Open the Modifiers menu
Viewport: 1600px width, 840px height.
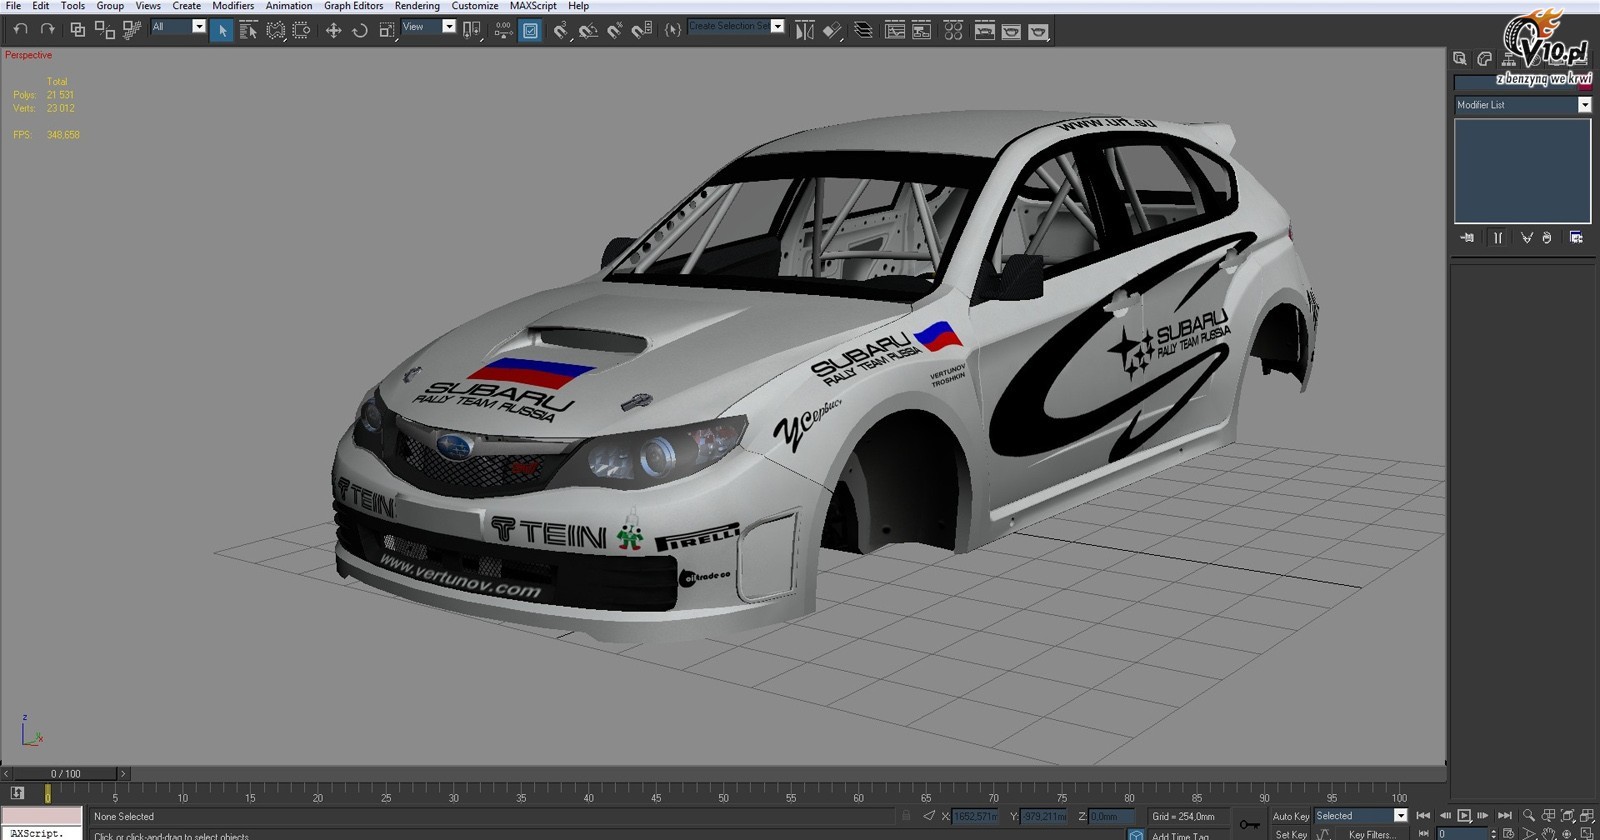(233, 6)
